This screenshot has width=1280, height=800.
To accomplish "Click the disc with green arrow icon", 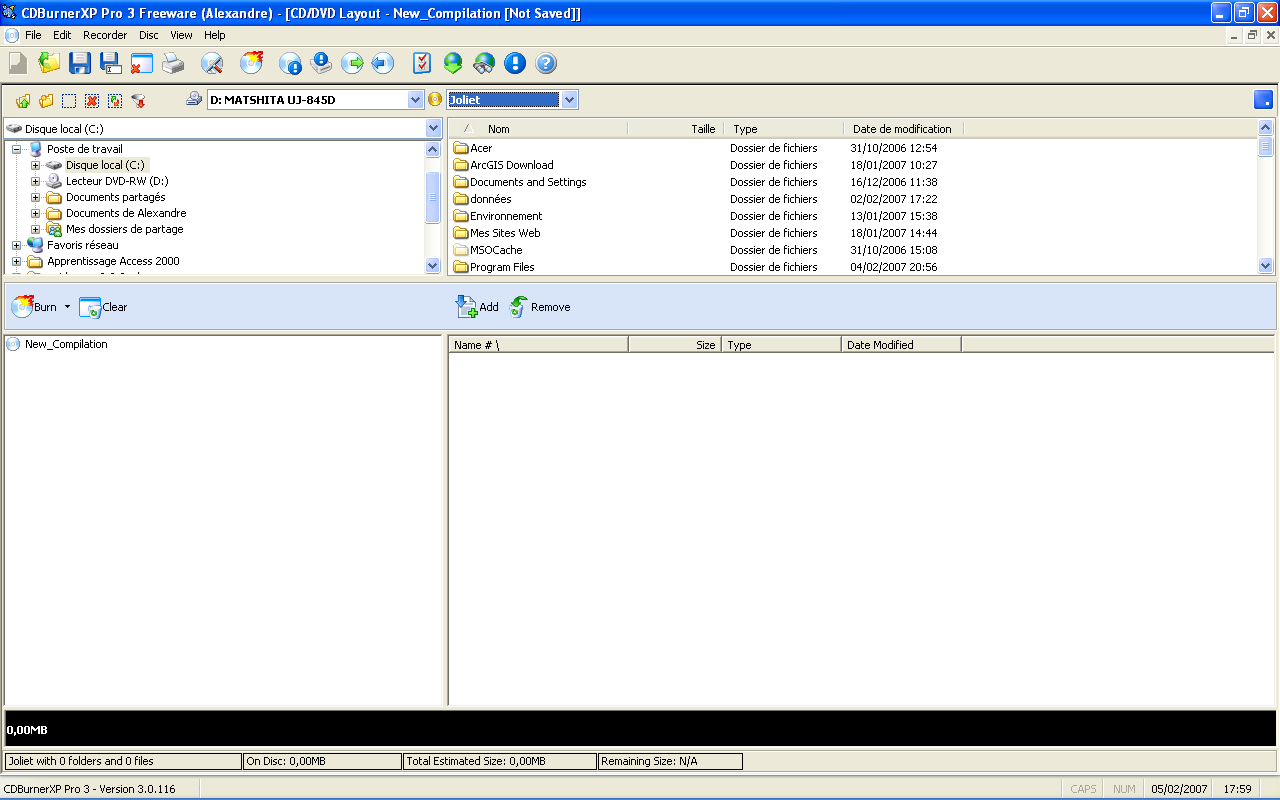I will [x=352, y=63].
